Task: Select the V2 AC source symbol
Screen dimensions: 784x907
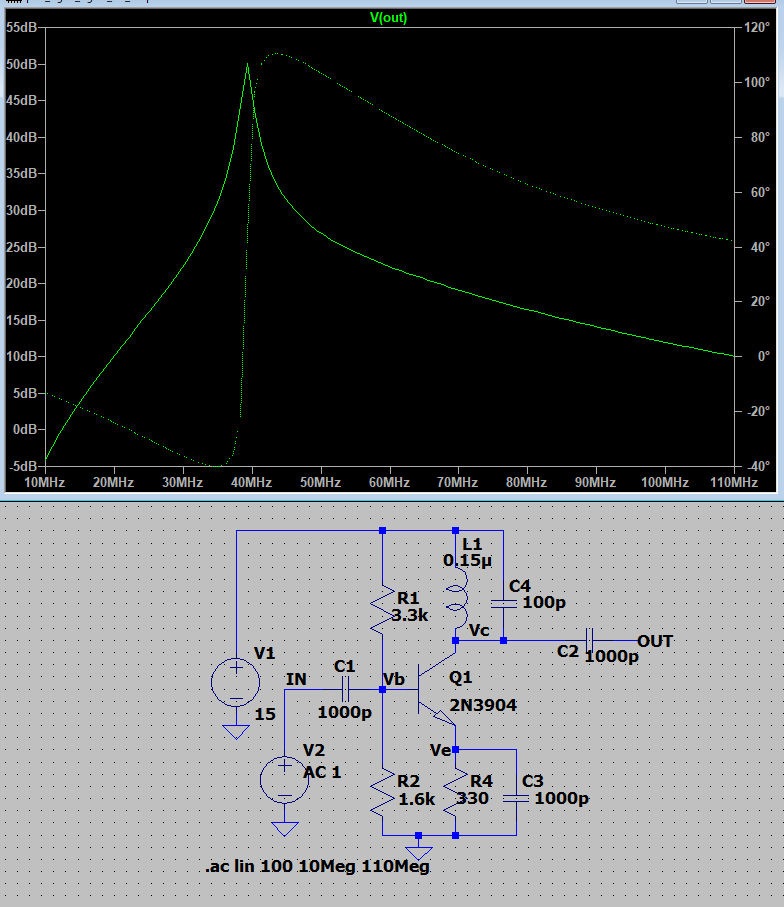Action: click(x=285, y=779)
